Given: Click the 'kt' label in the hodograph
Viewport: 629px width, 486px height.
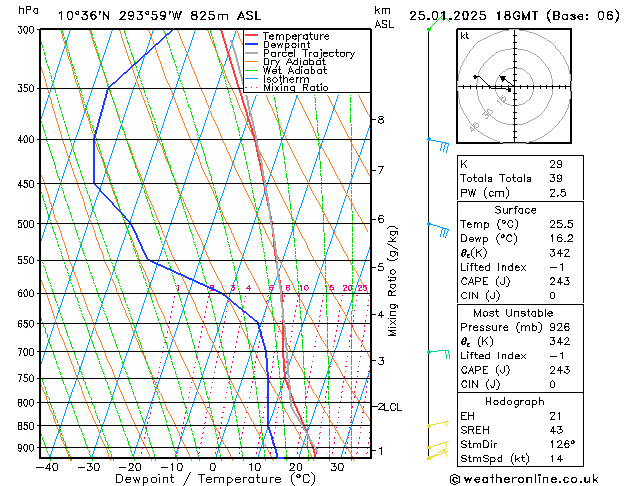Looking at the screenshot, I should [465, 36].
